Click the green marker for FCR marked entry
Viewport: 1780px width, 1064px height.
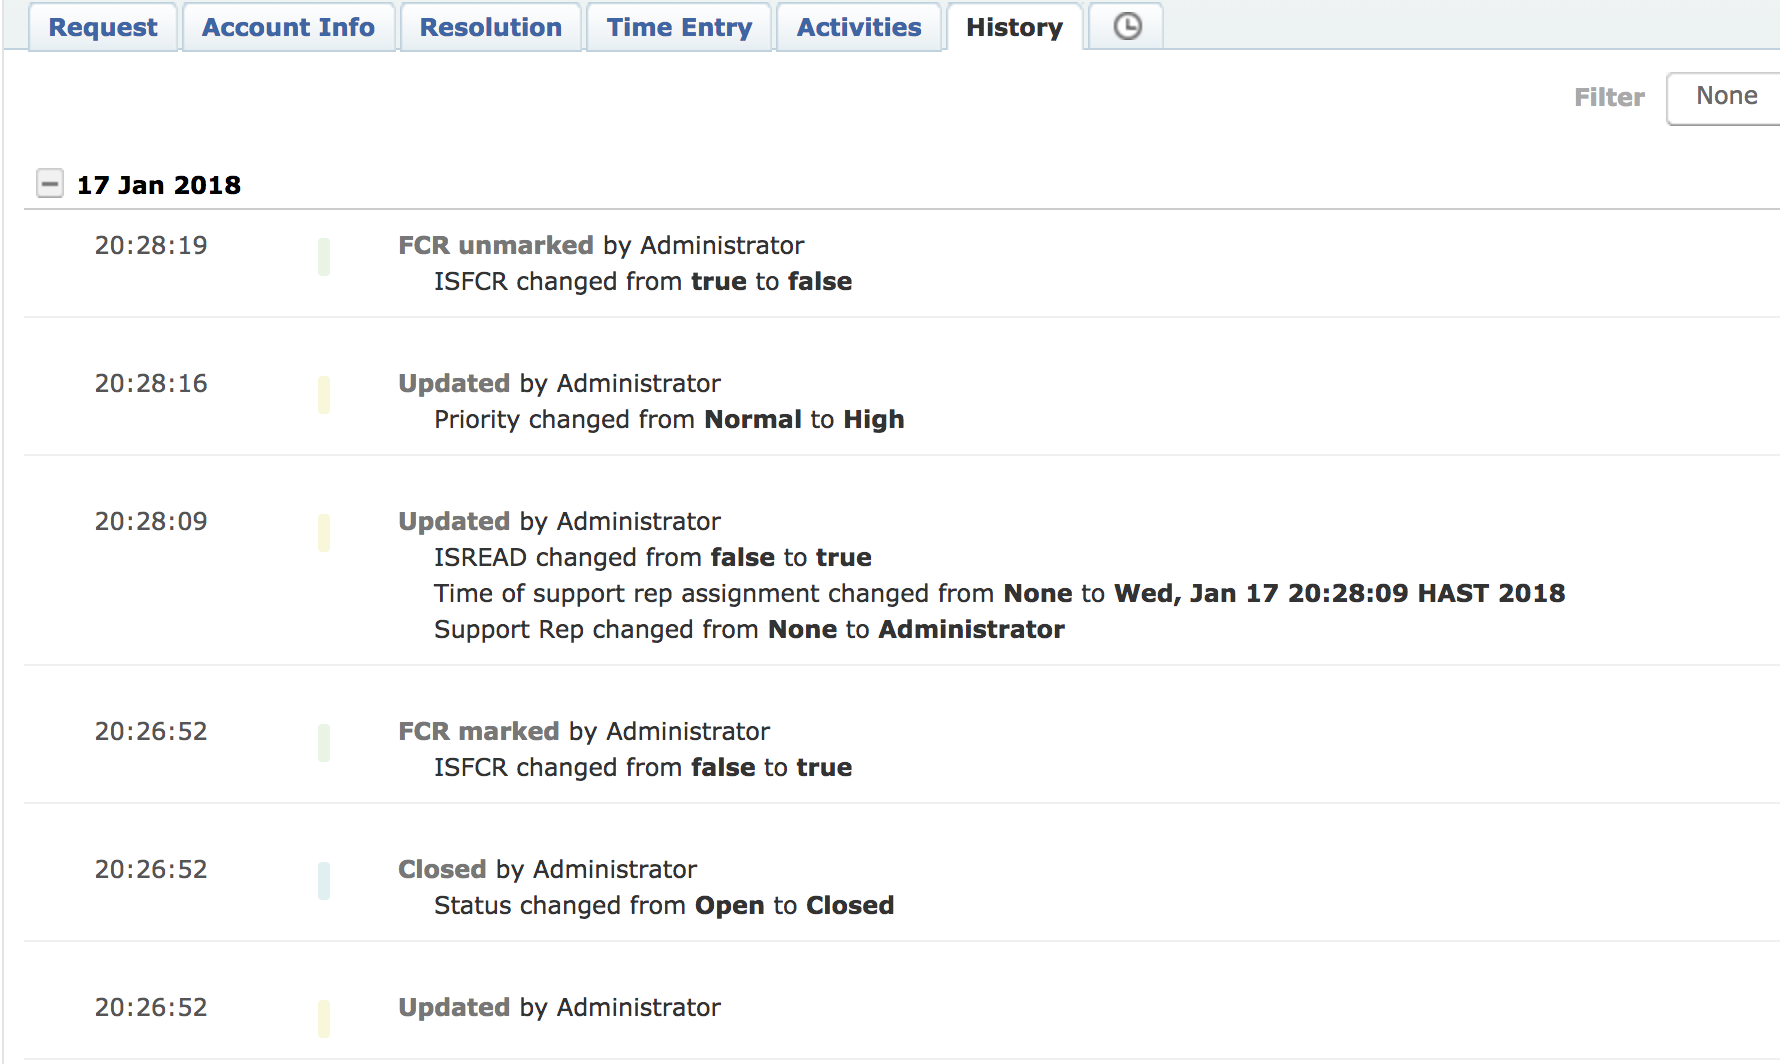pyautogui.click(x=324, y=743)
